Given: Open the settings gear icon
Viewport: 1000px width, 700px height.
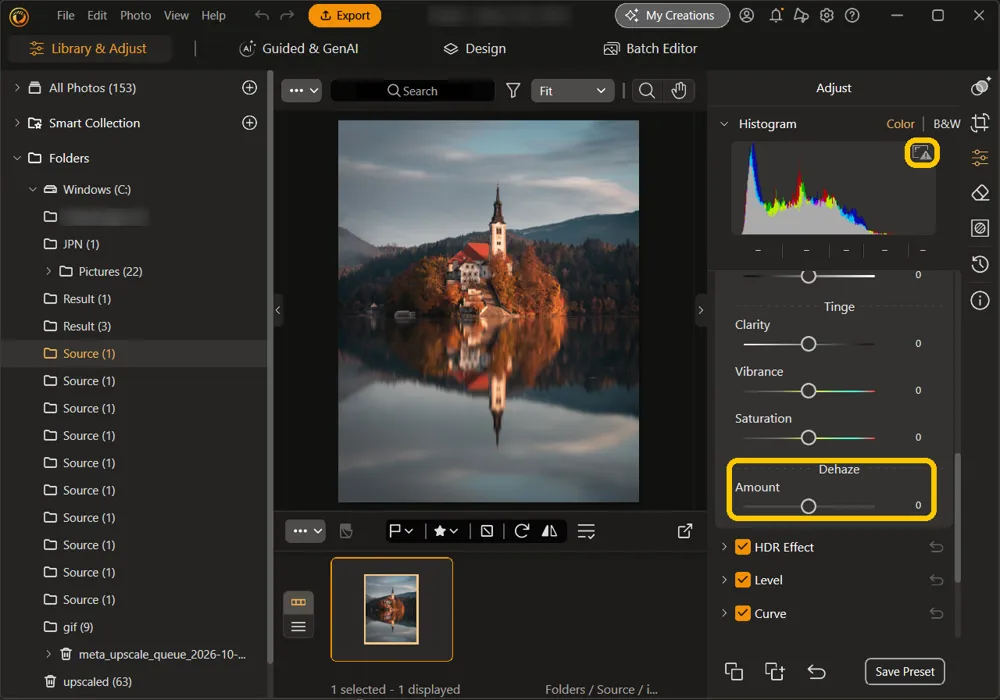Looking at the screenshot, I should [827, 15].
